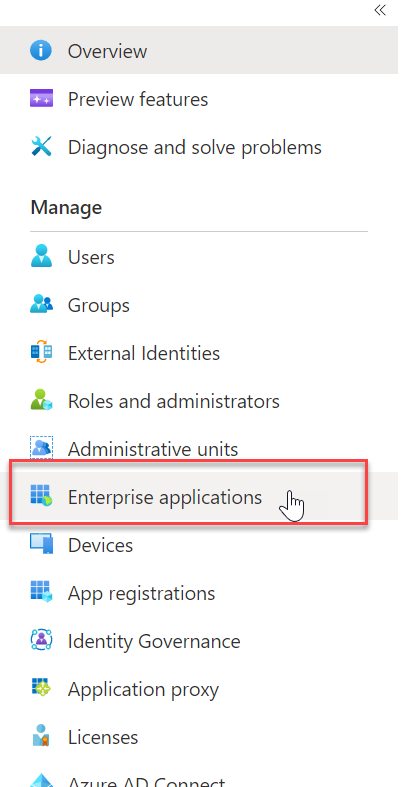
Task: Click the Overview info icon
Action: (41, 51)
